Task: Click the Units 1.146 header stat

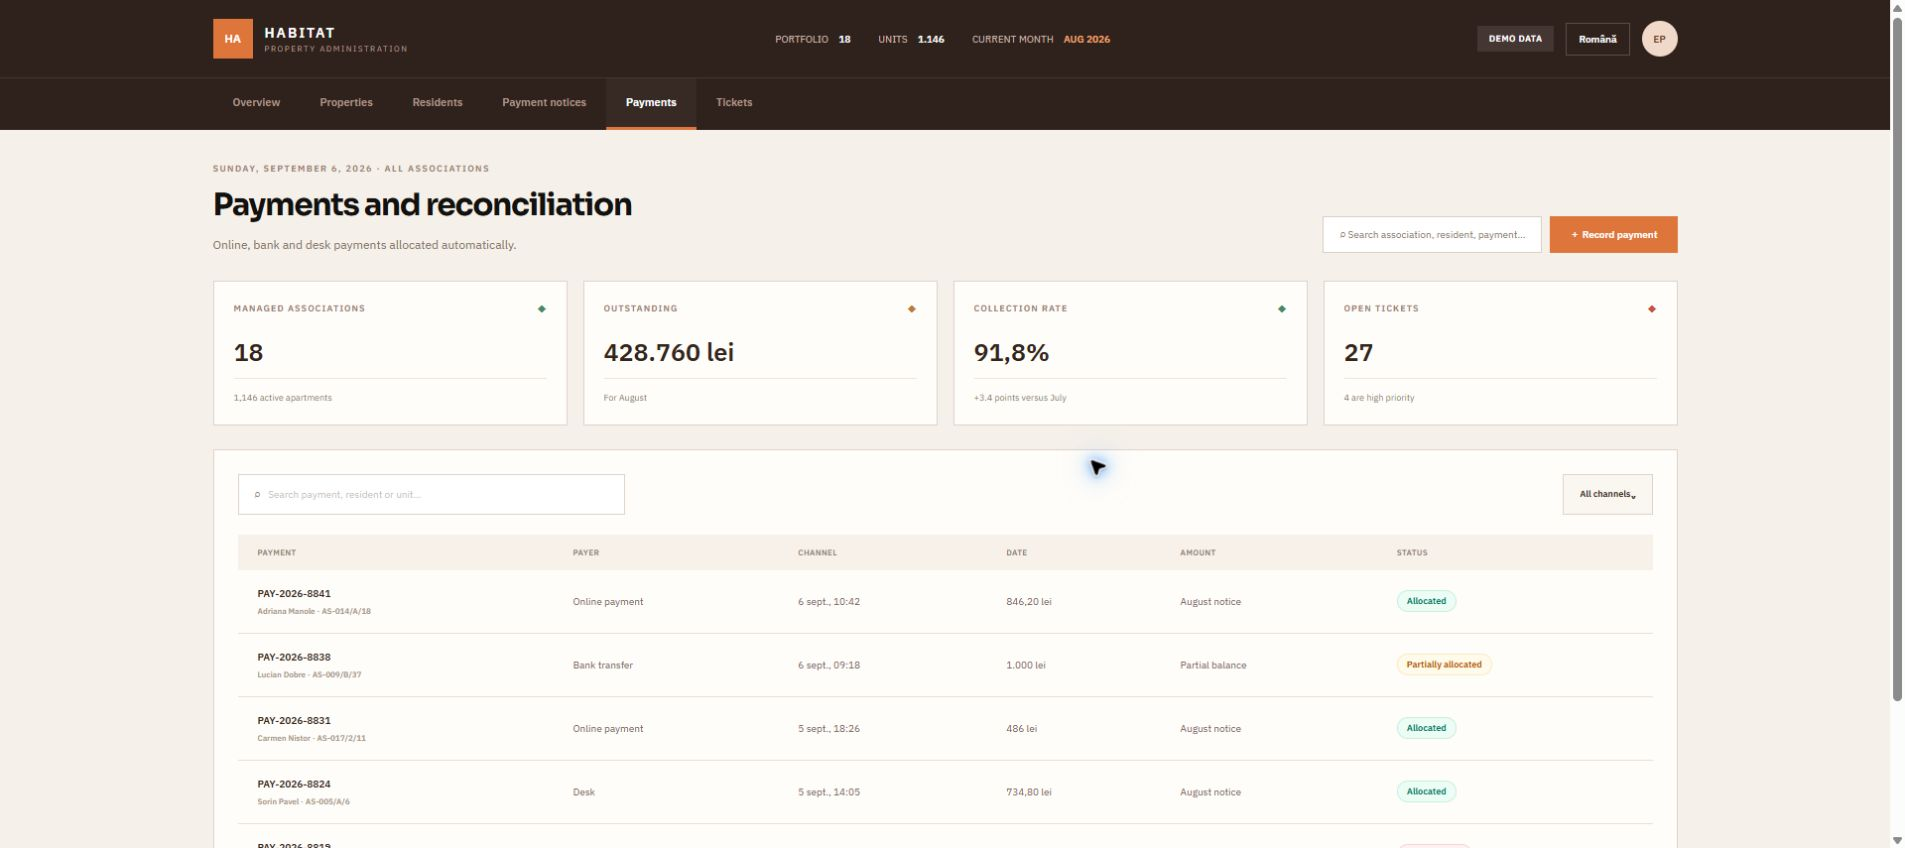Action: (x=911, y=39)
